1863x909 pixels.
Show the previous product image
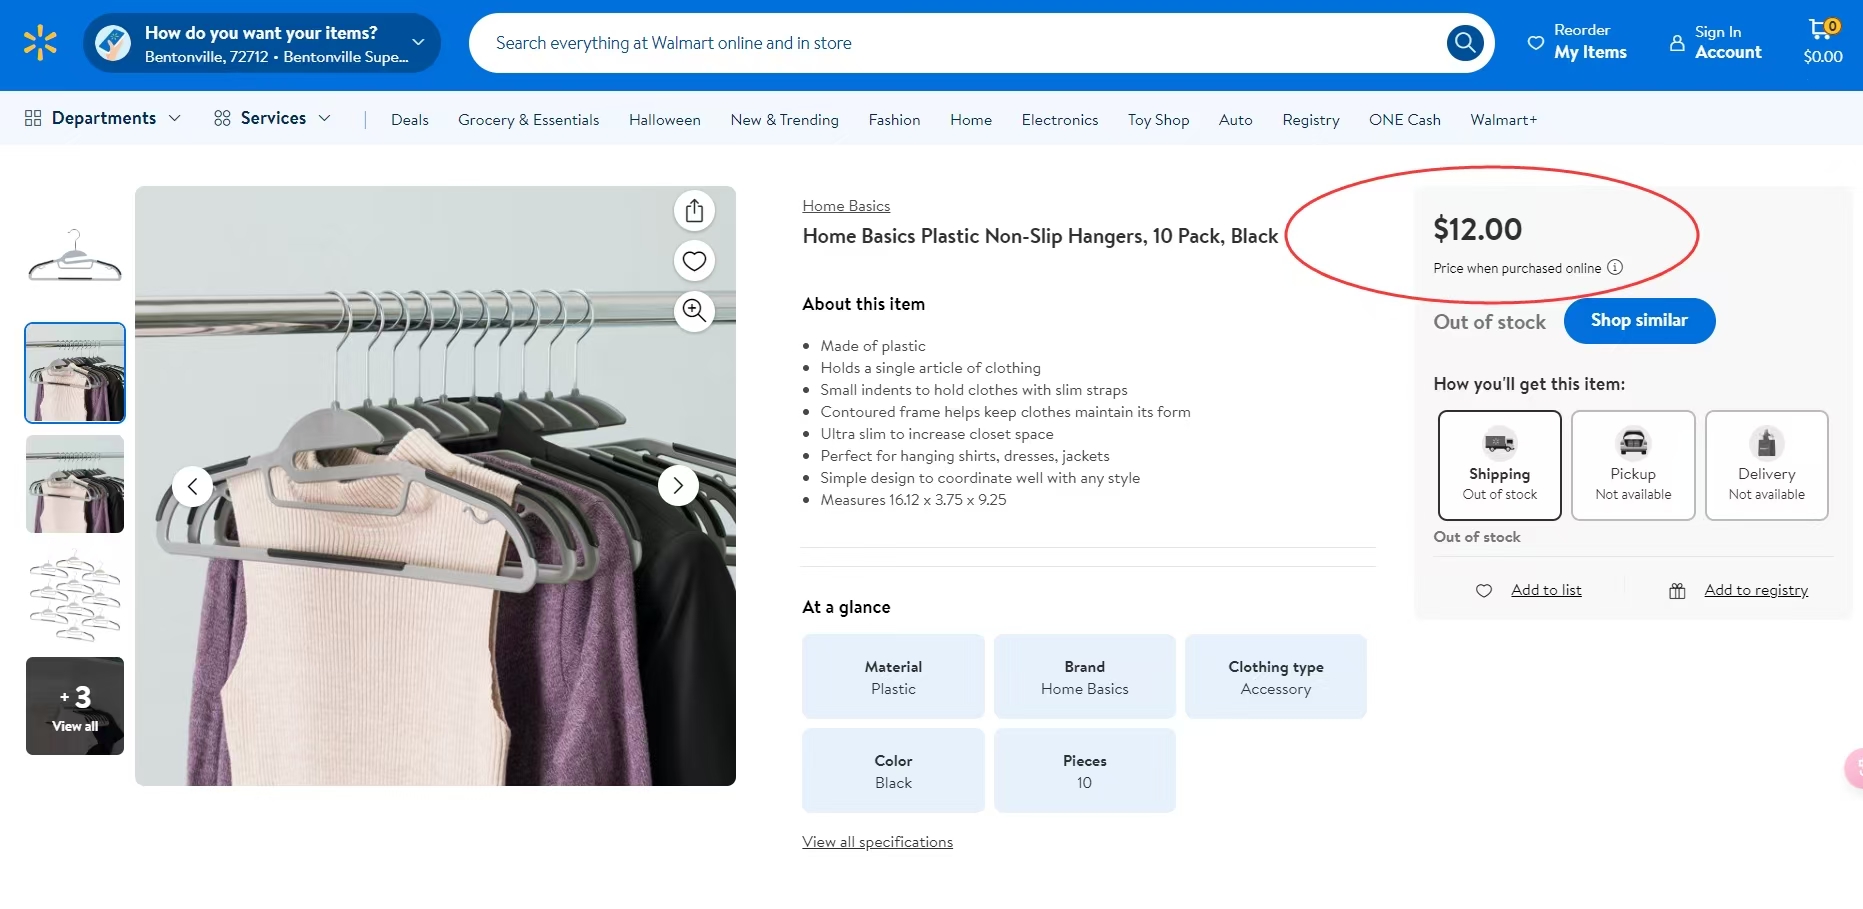[192, 486]
